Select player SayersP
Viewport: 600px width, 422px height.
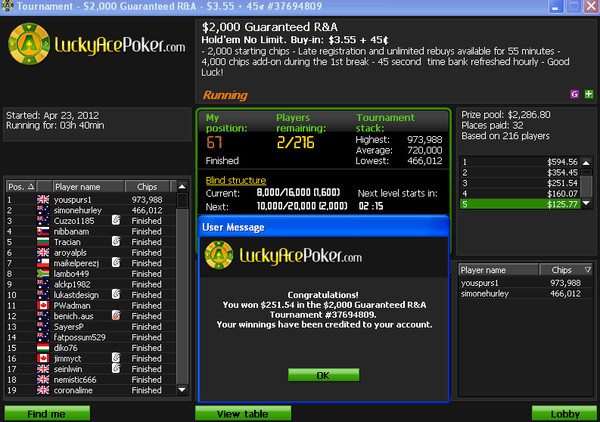[x=91, y=327]
